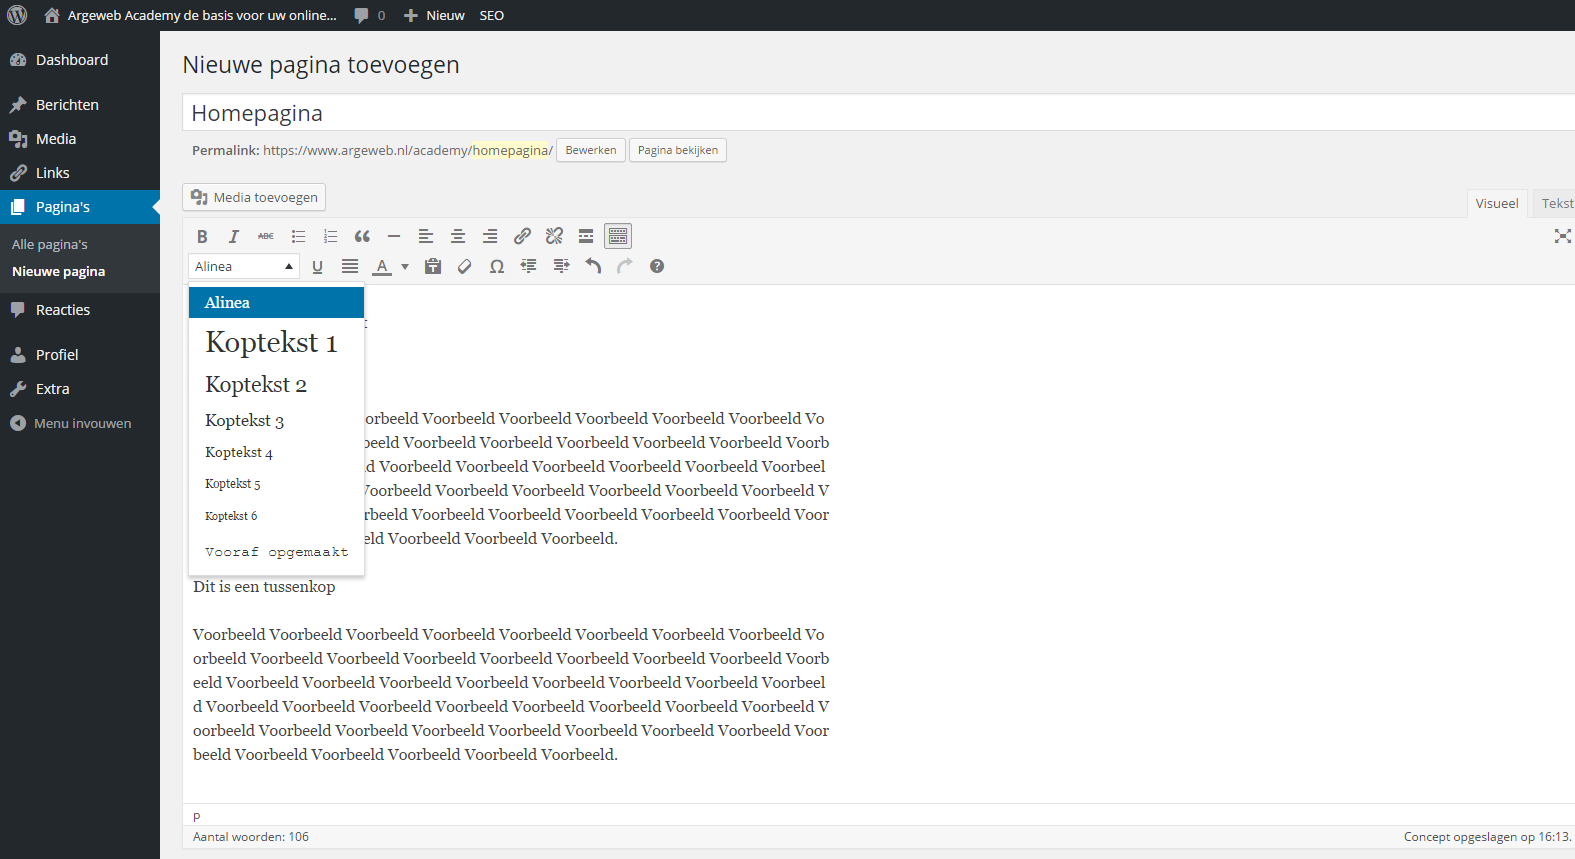Undo the last edit
This screenshot has width=1575, height=859.
[593, 267]
